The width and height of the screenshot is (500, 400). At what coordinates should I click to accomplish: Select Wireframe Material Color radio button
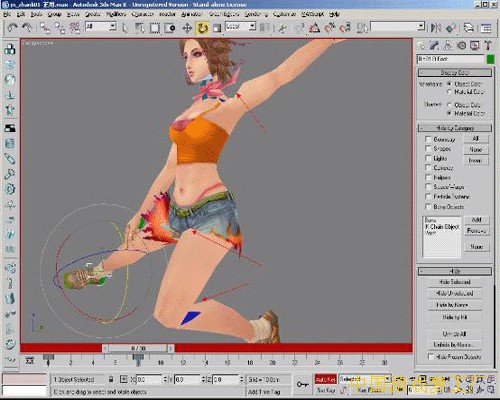[x=449, y=92]
